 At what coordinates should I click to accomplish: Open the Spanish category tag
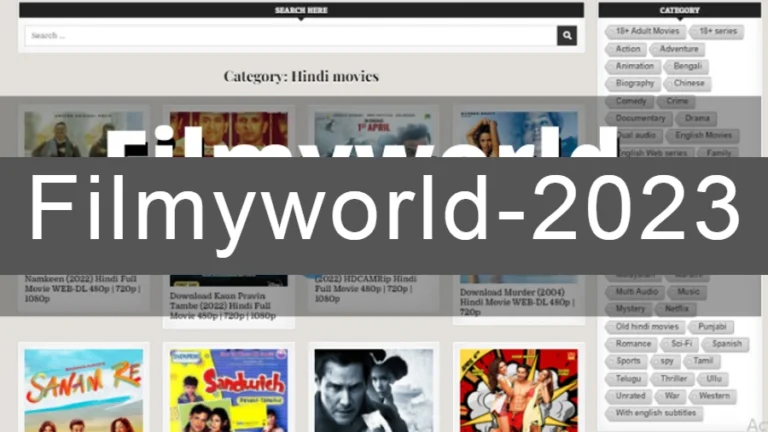click(x=725, y=344)
